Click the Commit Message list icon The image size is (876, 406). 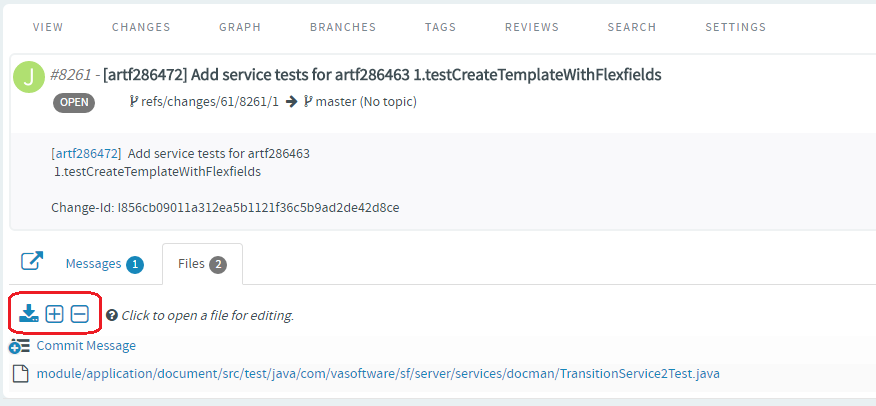click(20, 346)
